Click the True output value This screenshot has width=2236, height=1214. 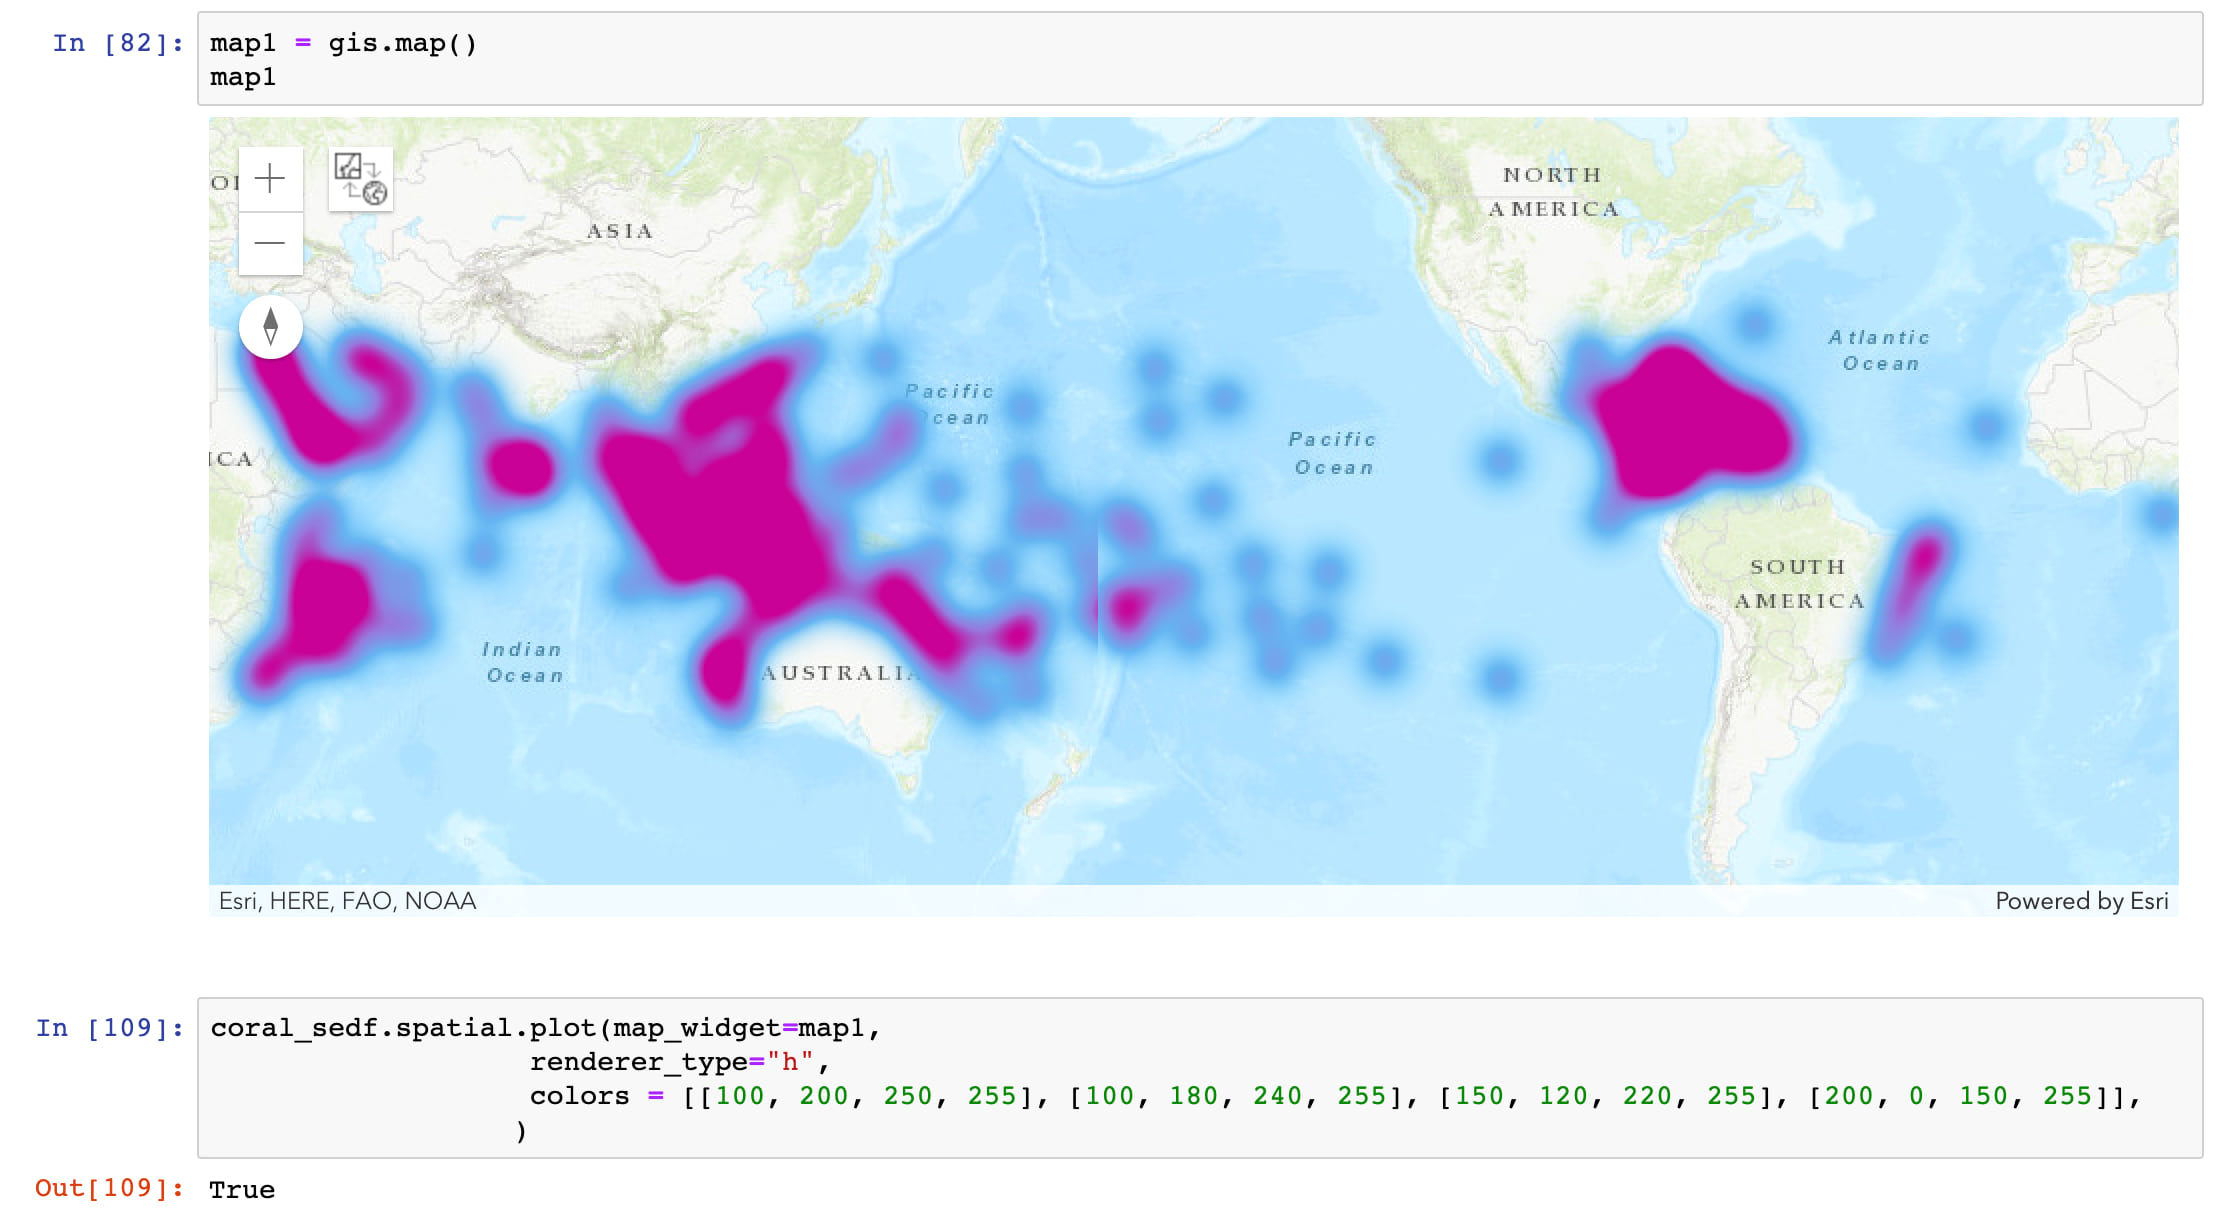coord(242,1190)
